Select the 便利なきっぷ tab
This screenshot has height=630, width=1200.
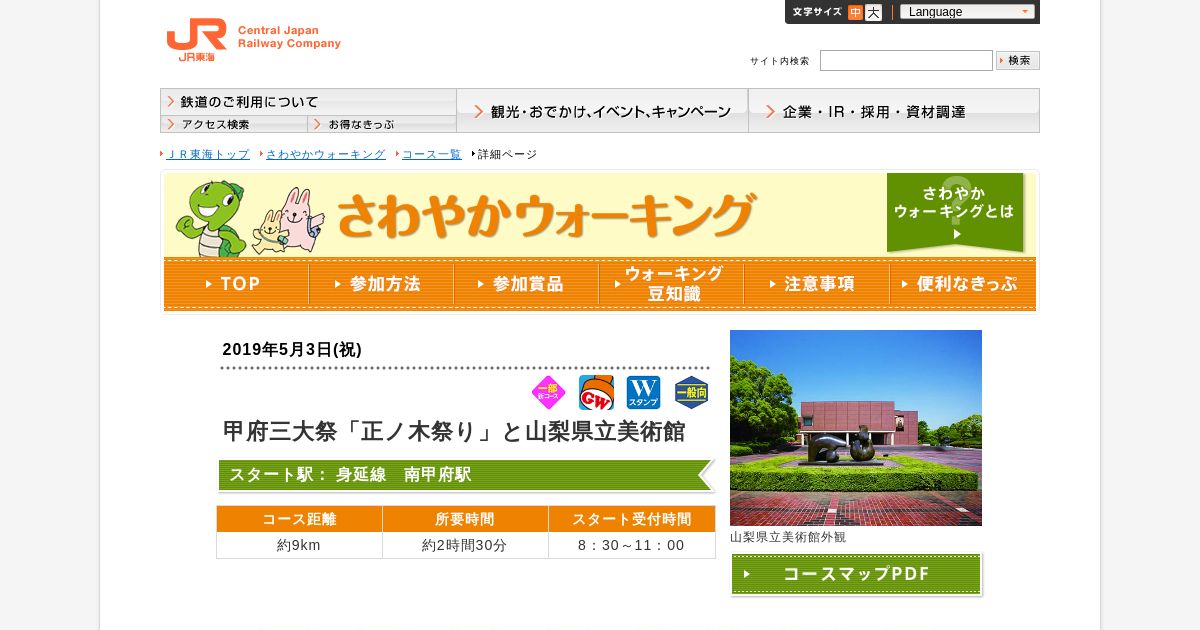963,284
